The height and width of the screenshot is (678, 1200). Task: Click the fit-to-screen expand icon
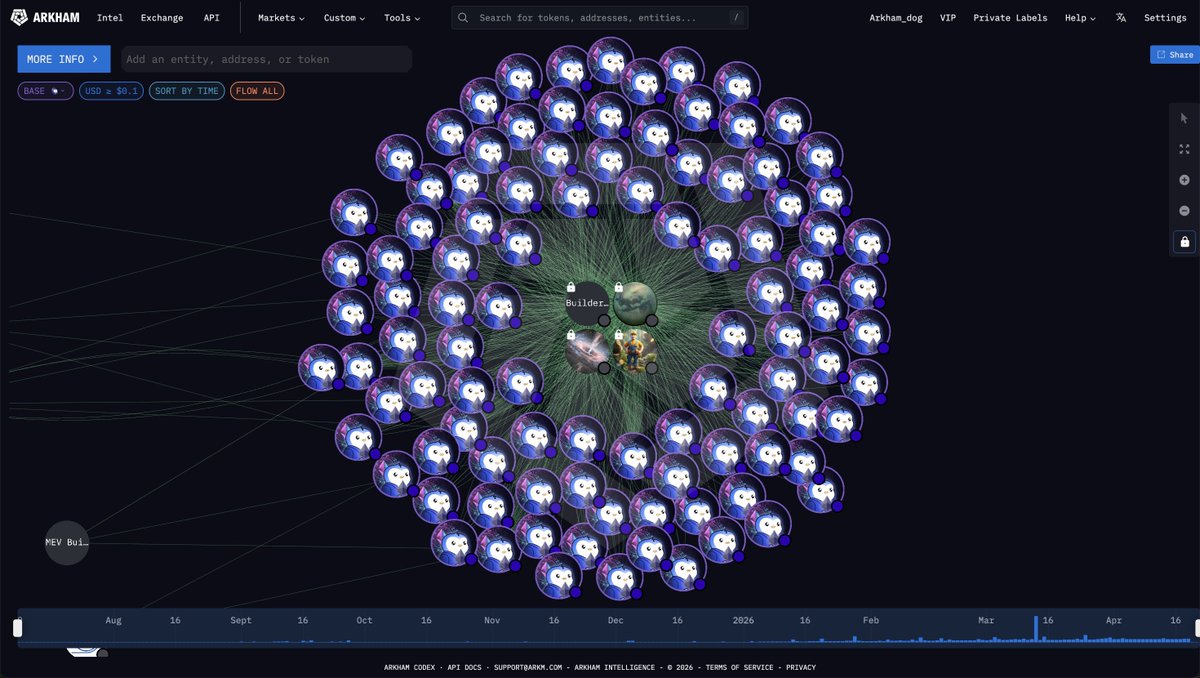tap(1184, 149)
